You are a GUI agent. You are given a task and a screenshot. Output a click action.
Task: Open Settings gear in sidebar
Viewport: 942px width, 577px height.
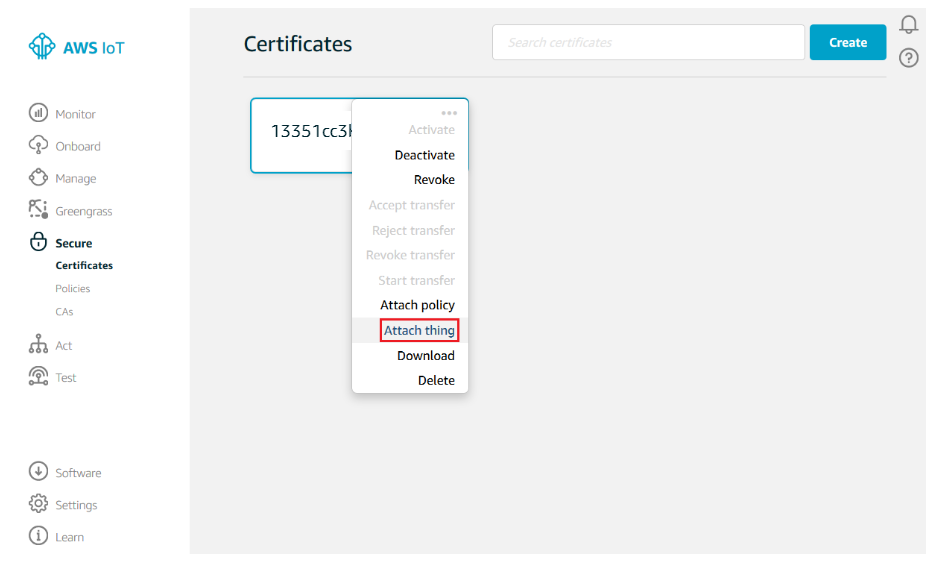click(38, 504)
